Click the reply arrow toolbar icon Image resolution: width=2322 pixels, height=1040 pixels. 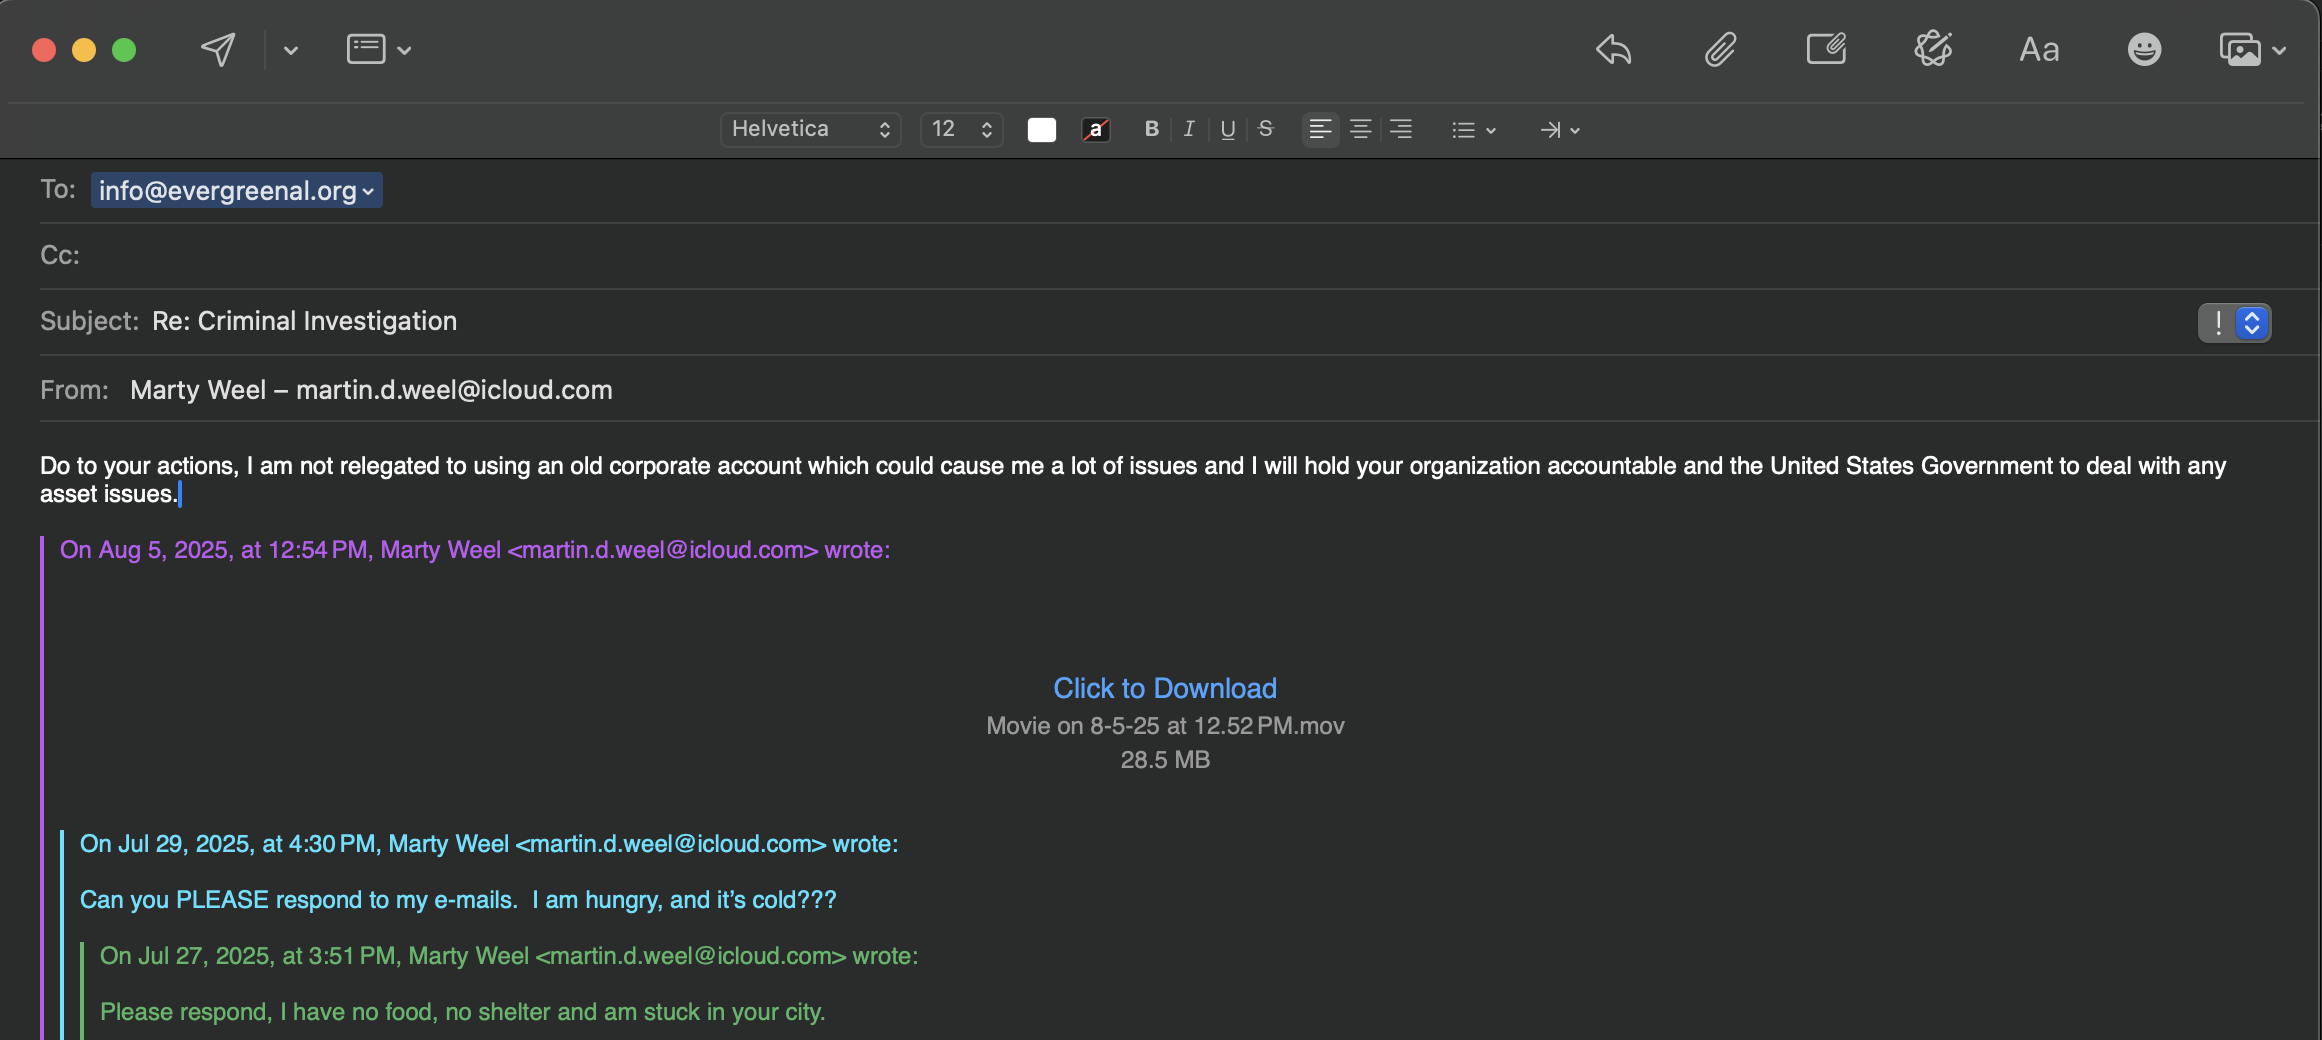(x=1613, y=49)
